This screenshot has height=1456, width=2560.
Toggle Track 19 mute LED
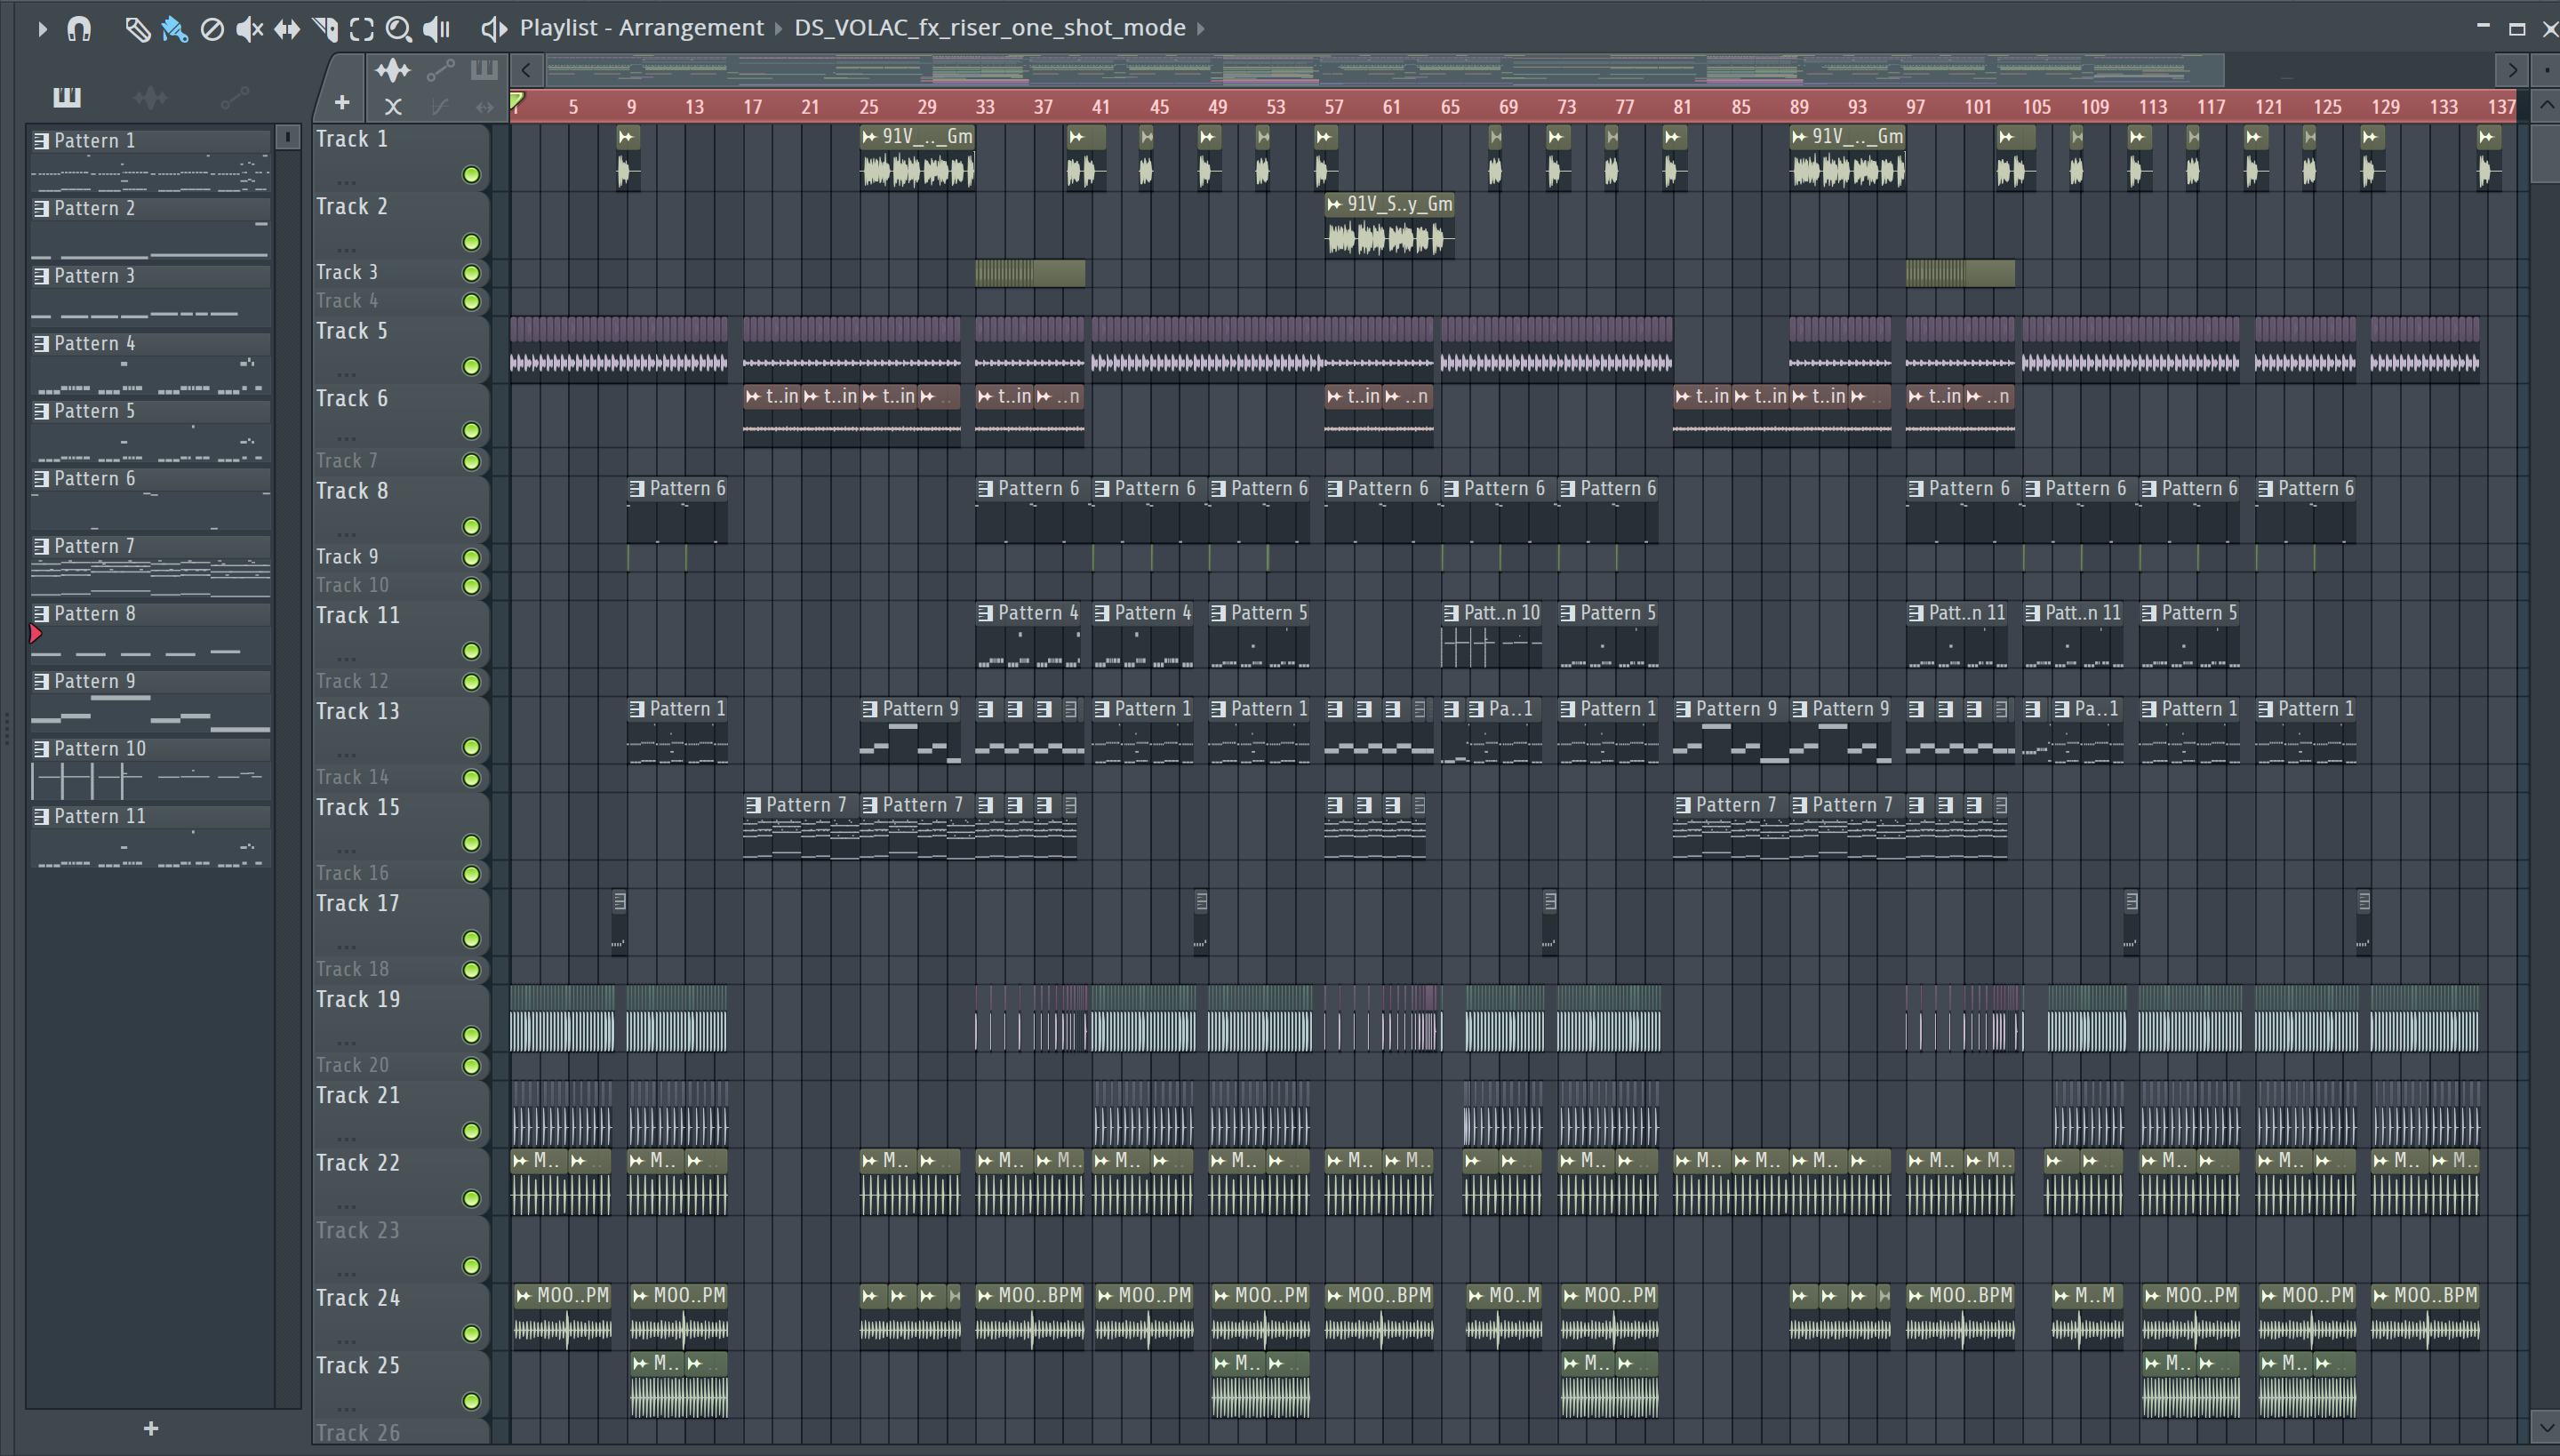tap(471, 1035)
